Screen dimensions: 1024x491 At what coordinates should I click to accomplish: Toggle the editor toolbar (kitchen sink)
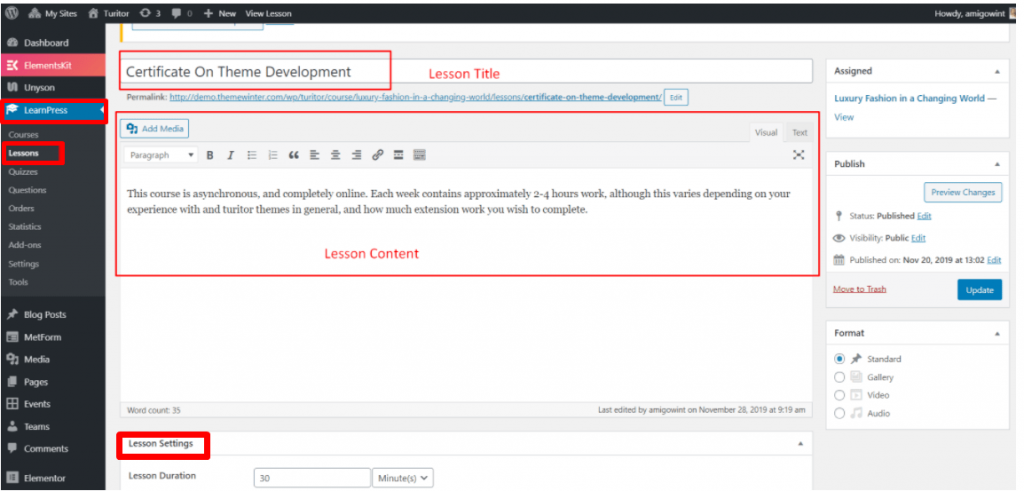tap(420, 155)
